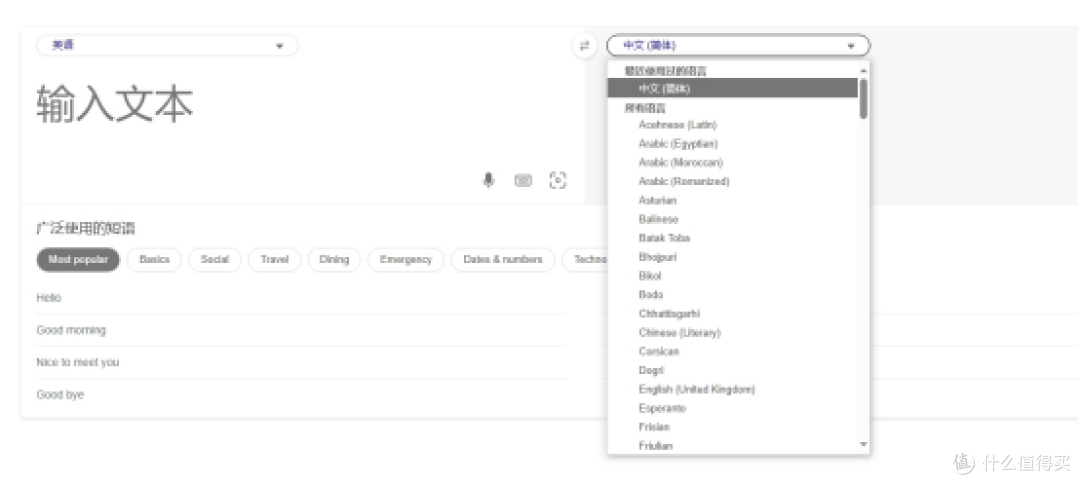Image resolution: width=1080 pixels, height=485 pixels.
Task: Select the Basics phrases tab
Action: pyautogui.click(x=154, y=260)
